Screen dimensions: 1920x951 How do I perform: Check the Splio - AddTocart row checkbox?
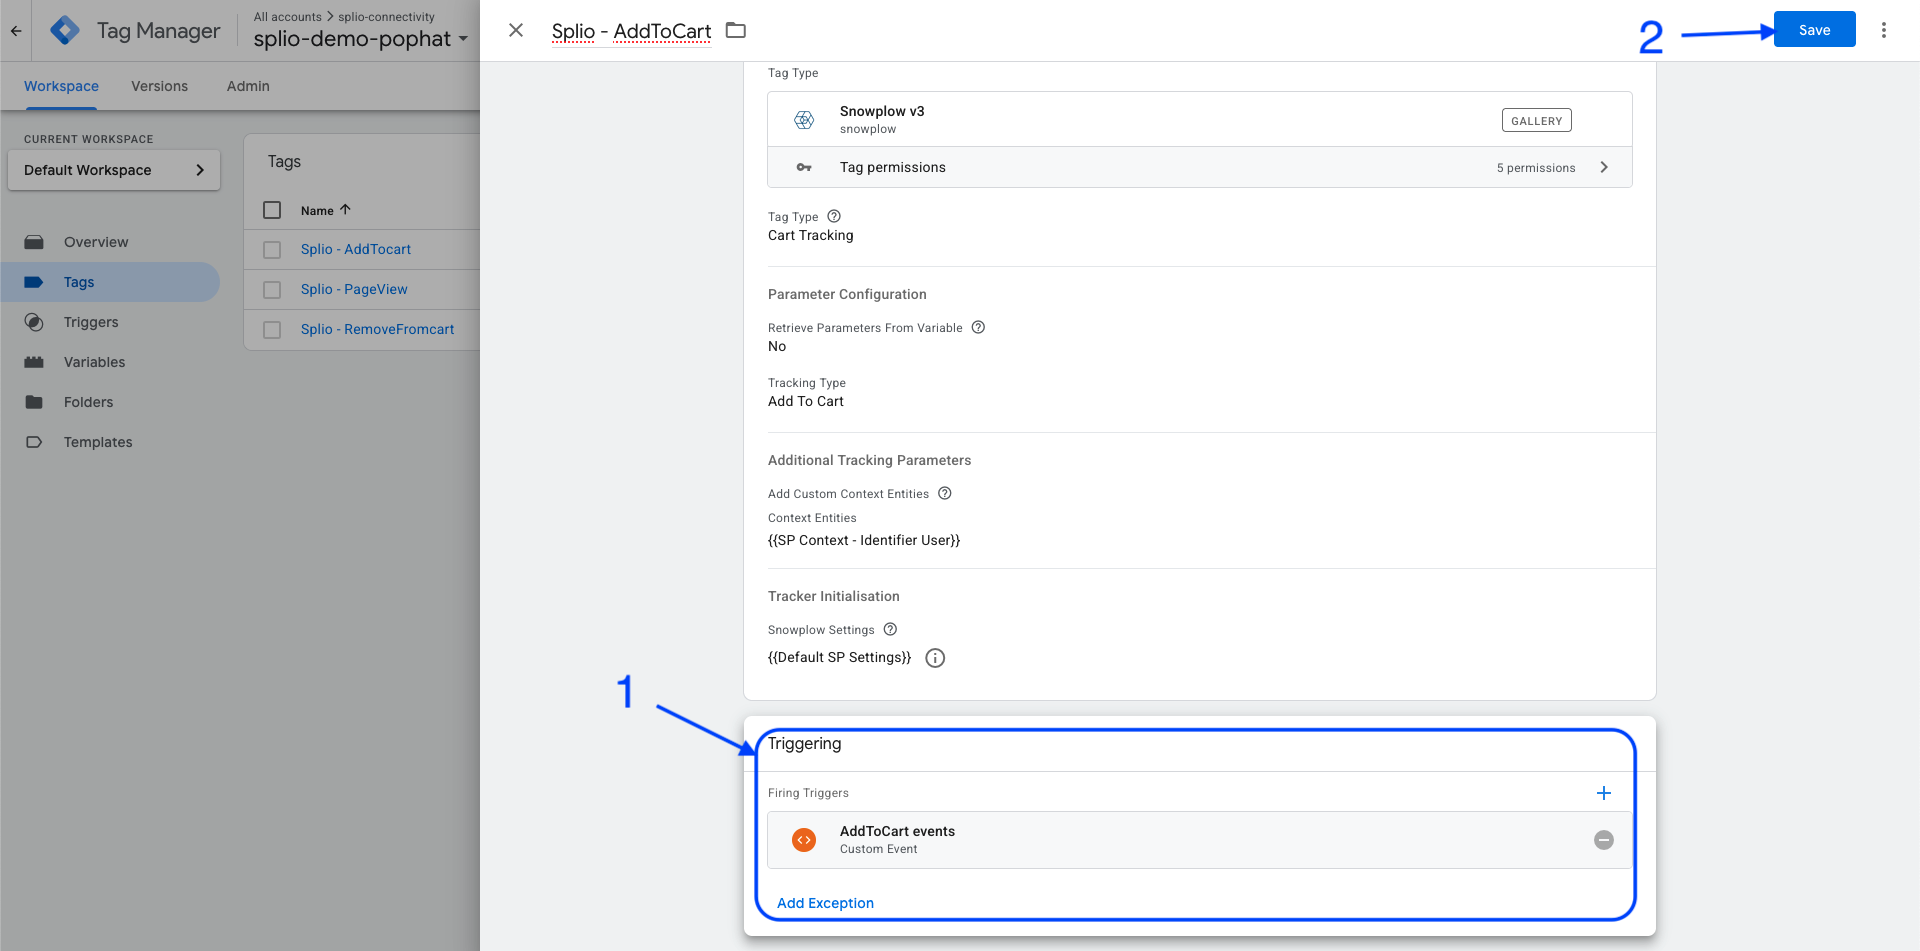272,250
